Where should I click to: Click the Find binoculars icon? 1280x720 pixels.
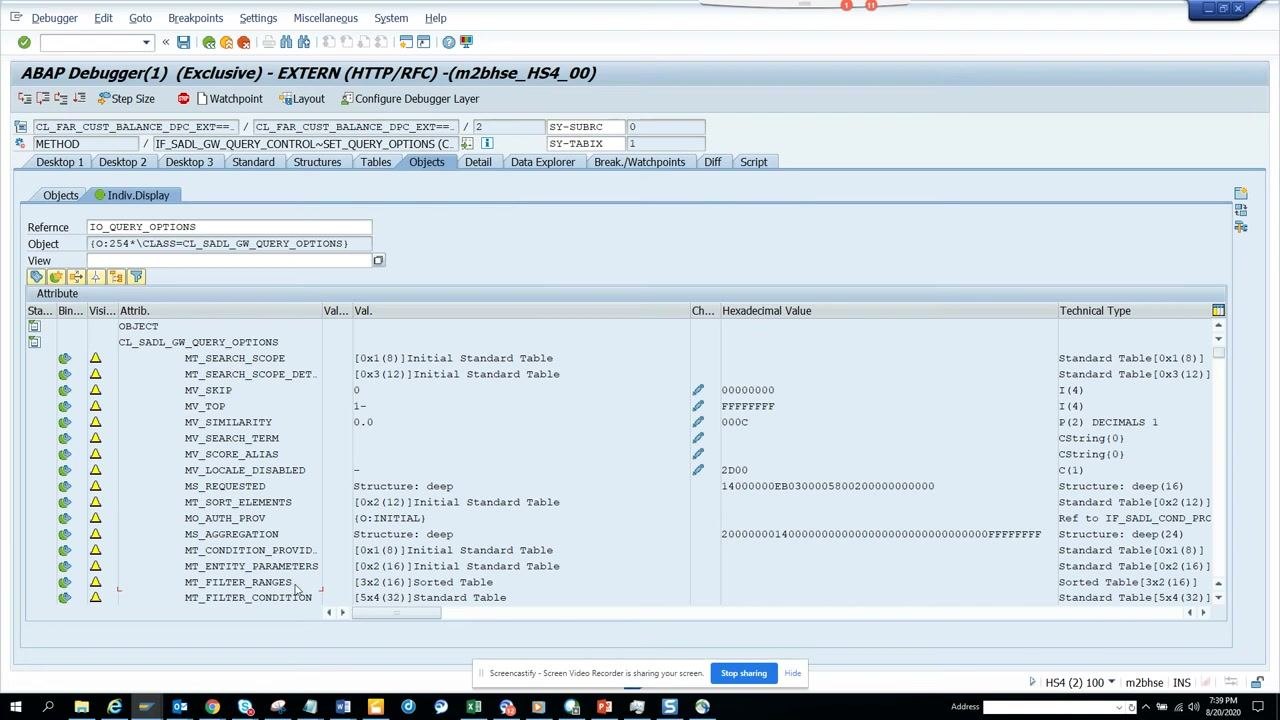[286, 42]
